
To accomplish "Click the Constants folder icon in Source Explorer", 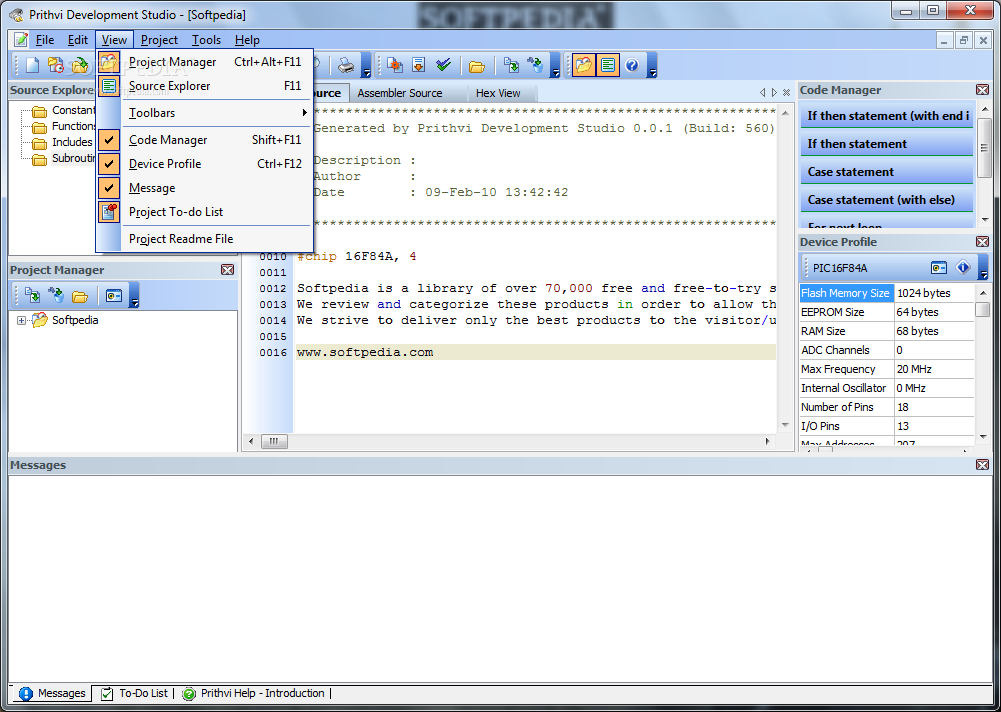I will point(40,111).
